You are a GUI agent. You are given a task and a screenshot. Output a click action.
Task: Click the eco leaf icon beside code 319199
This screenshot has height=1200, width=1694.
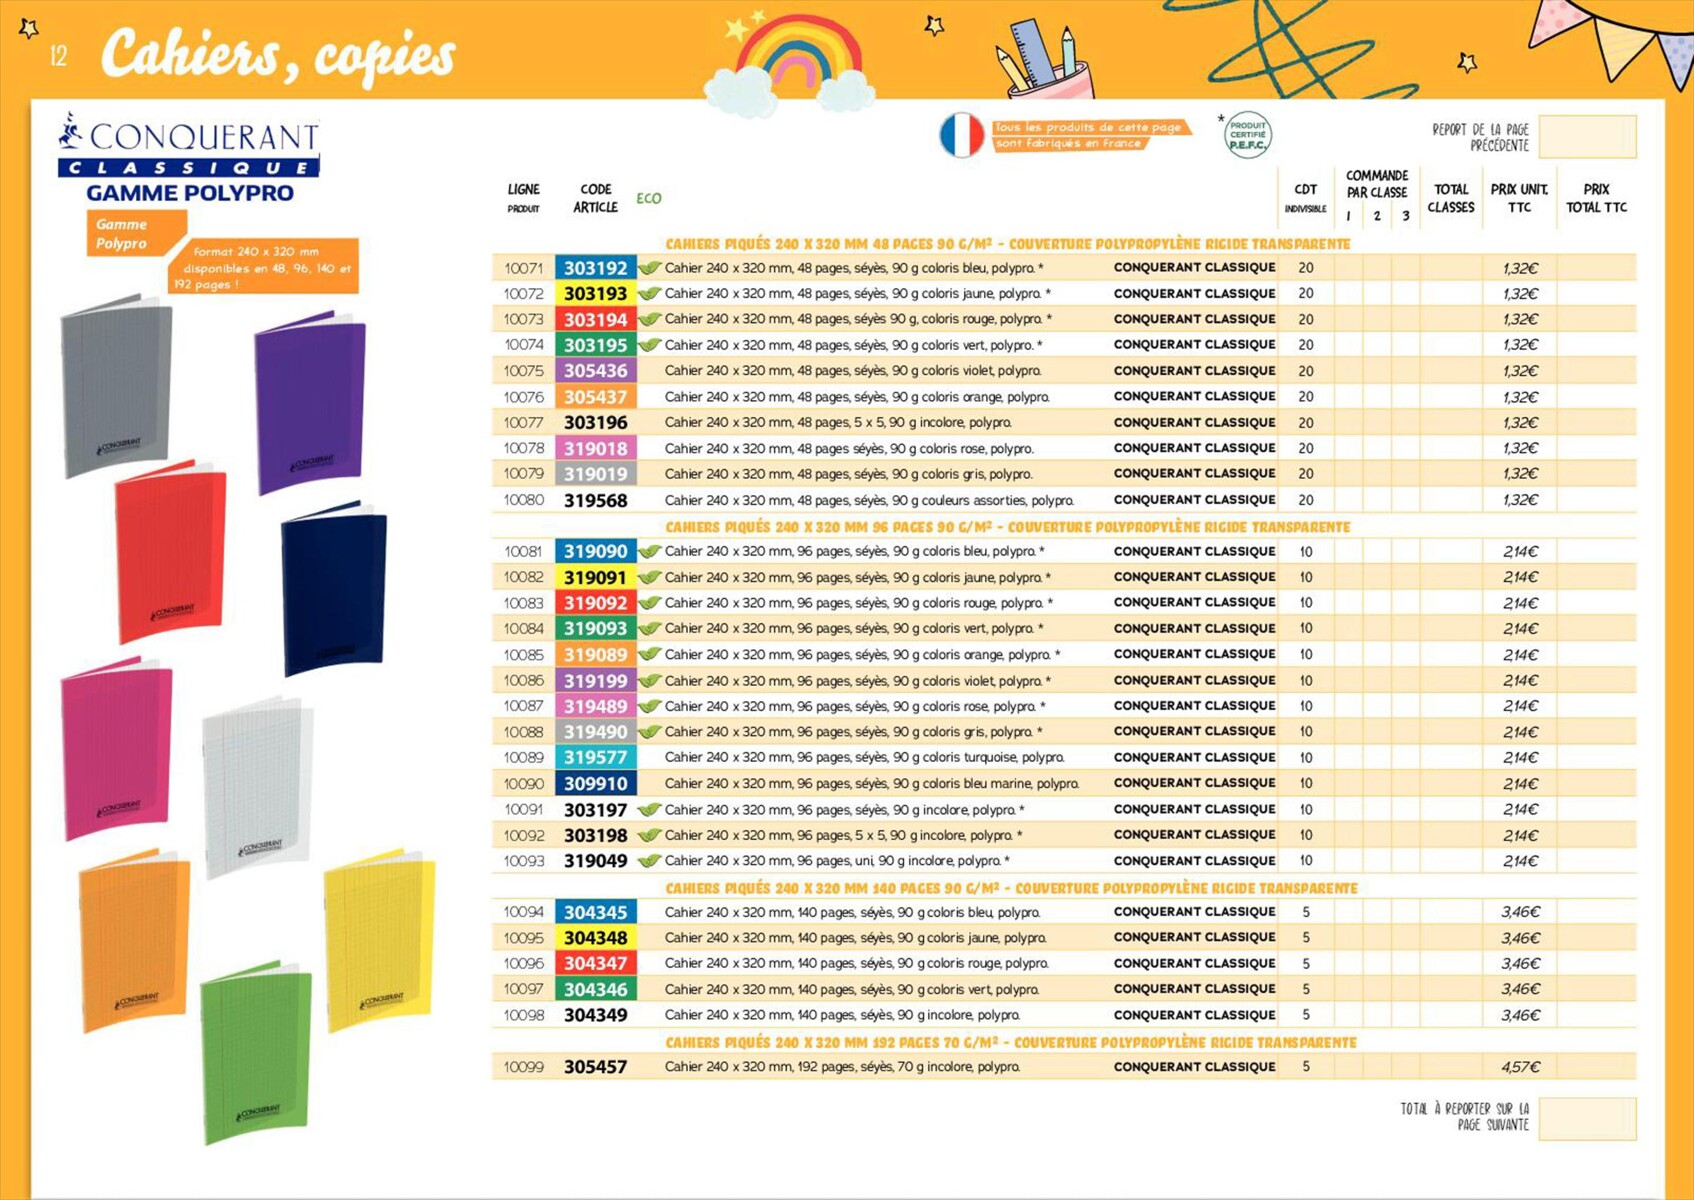click(650, 681)
